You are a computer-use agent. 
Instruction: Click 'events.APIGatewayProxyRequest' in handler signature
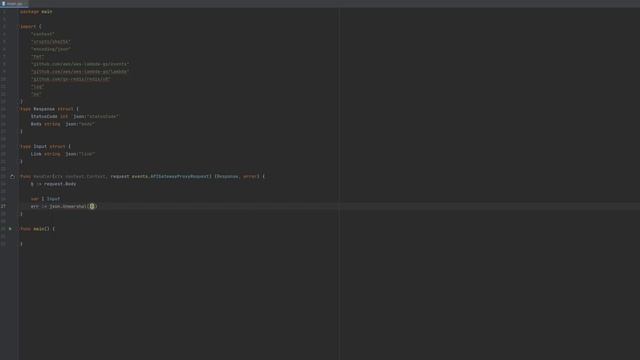(x=171, y=176)
